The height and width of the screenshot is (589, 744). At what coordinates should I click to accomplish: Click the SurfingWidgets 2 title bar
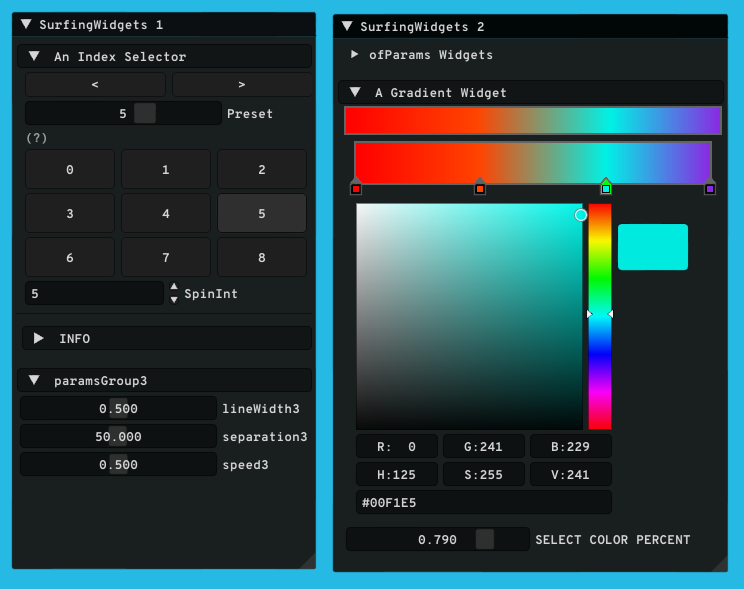coord(530,26)
